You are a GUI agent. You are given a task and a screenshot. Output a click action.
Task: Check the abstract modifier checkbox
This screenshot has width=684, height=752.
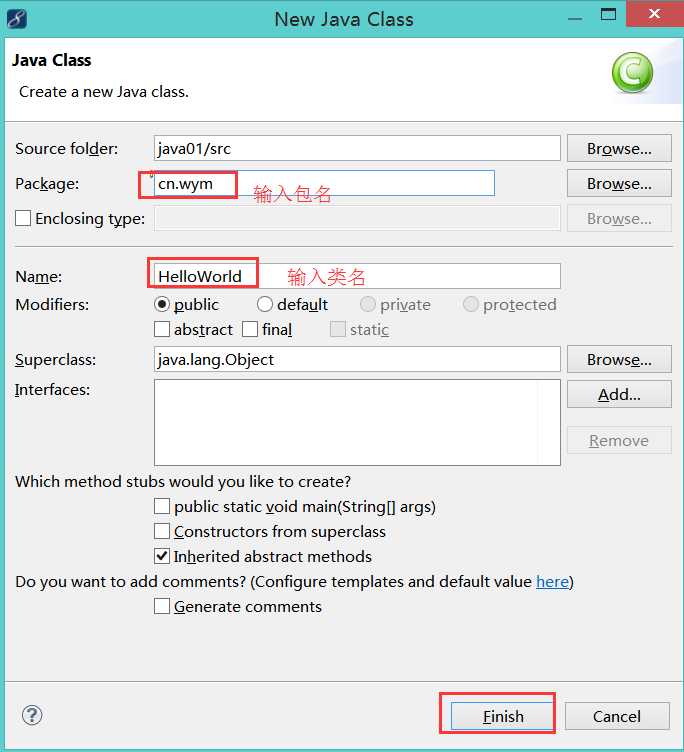162,329
